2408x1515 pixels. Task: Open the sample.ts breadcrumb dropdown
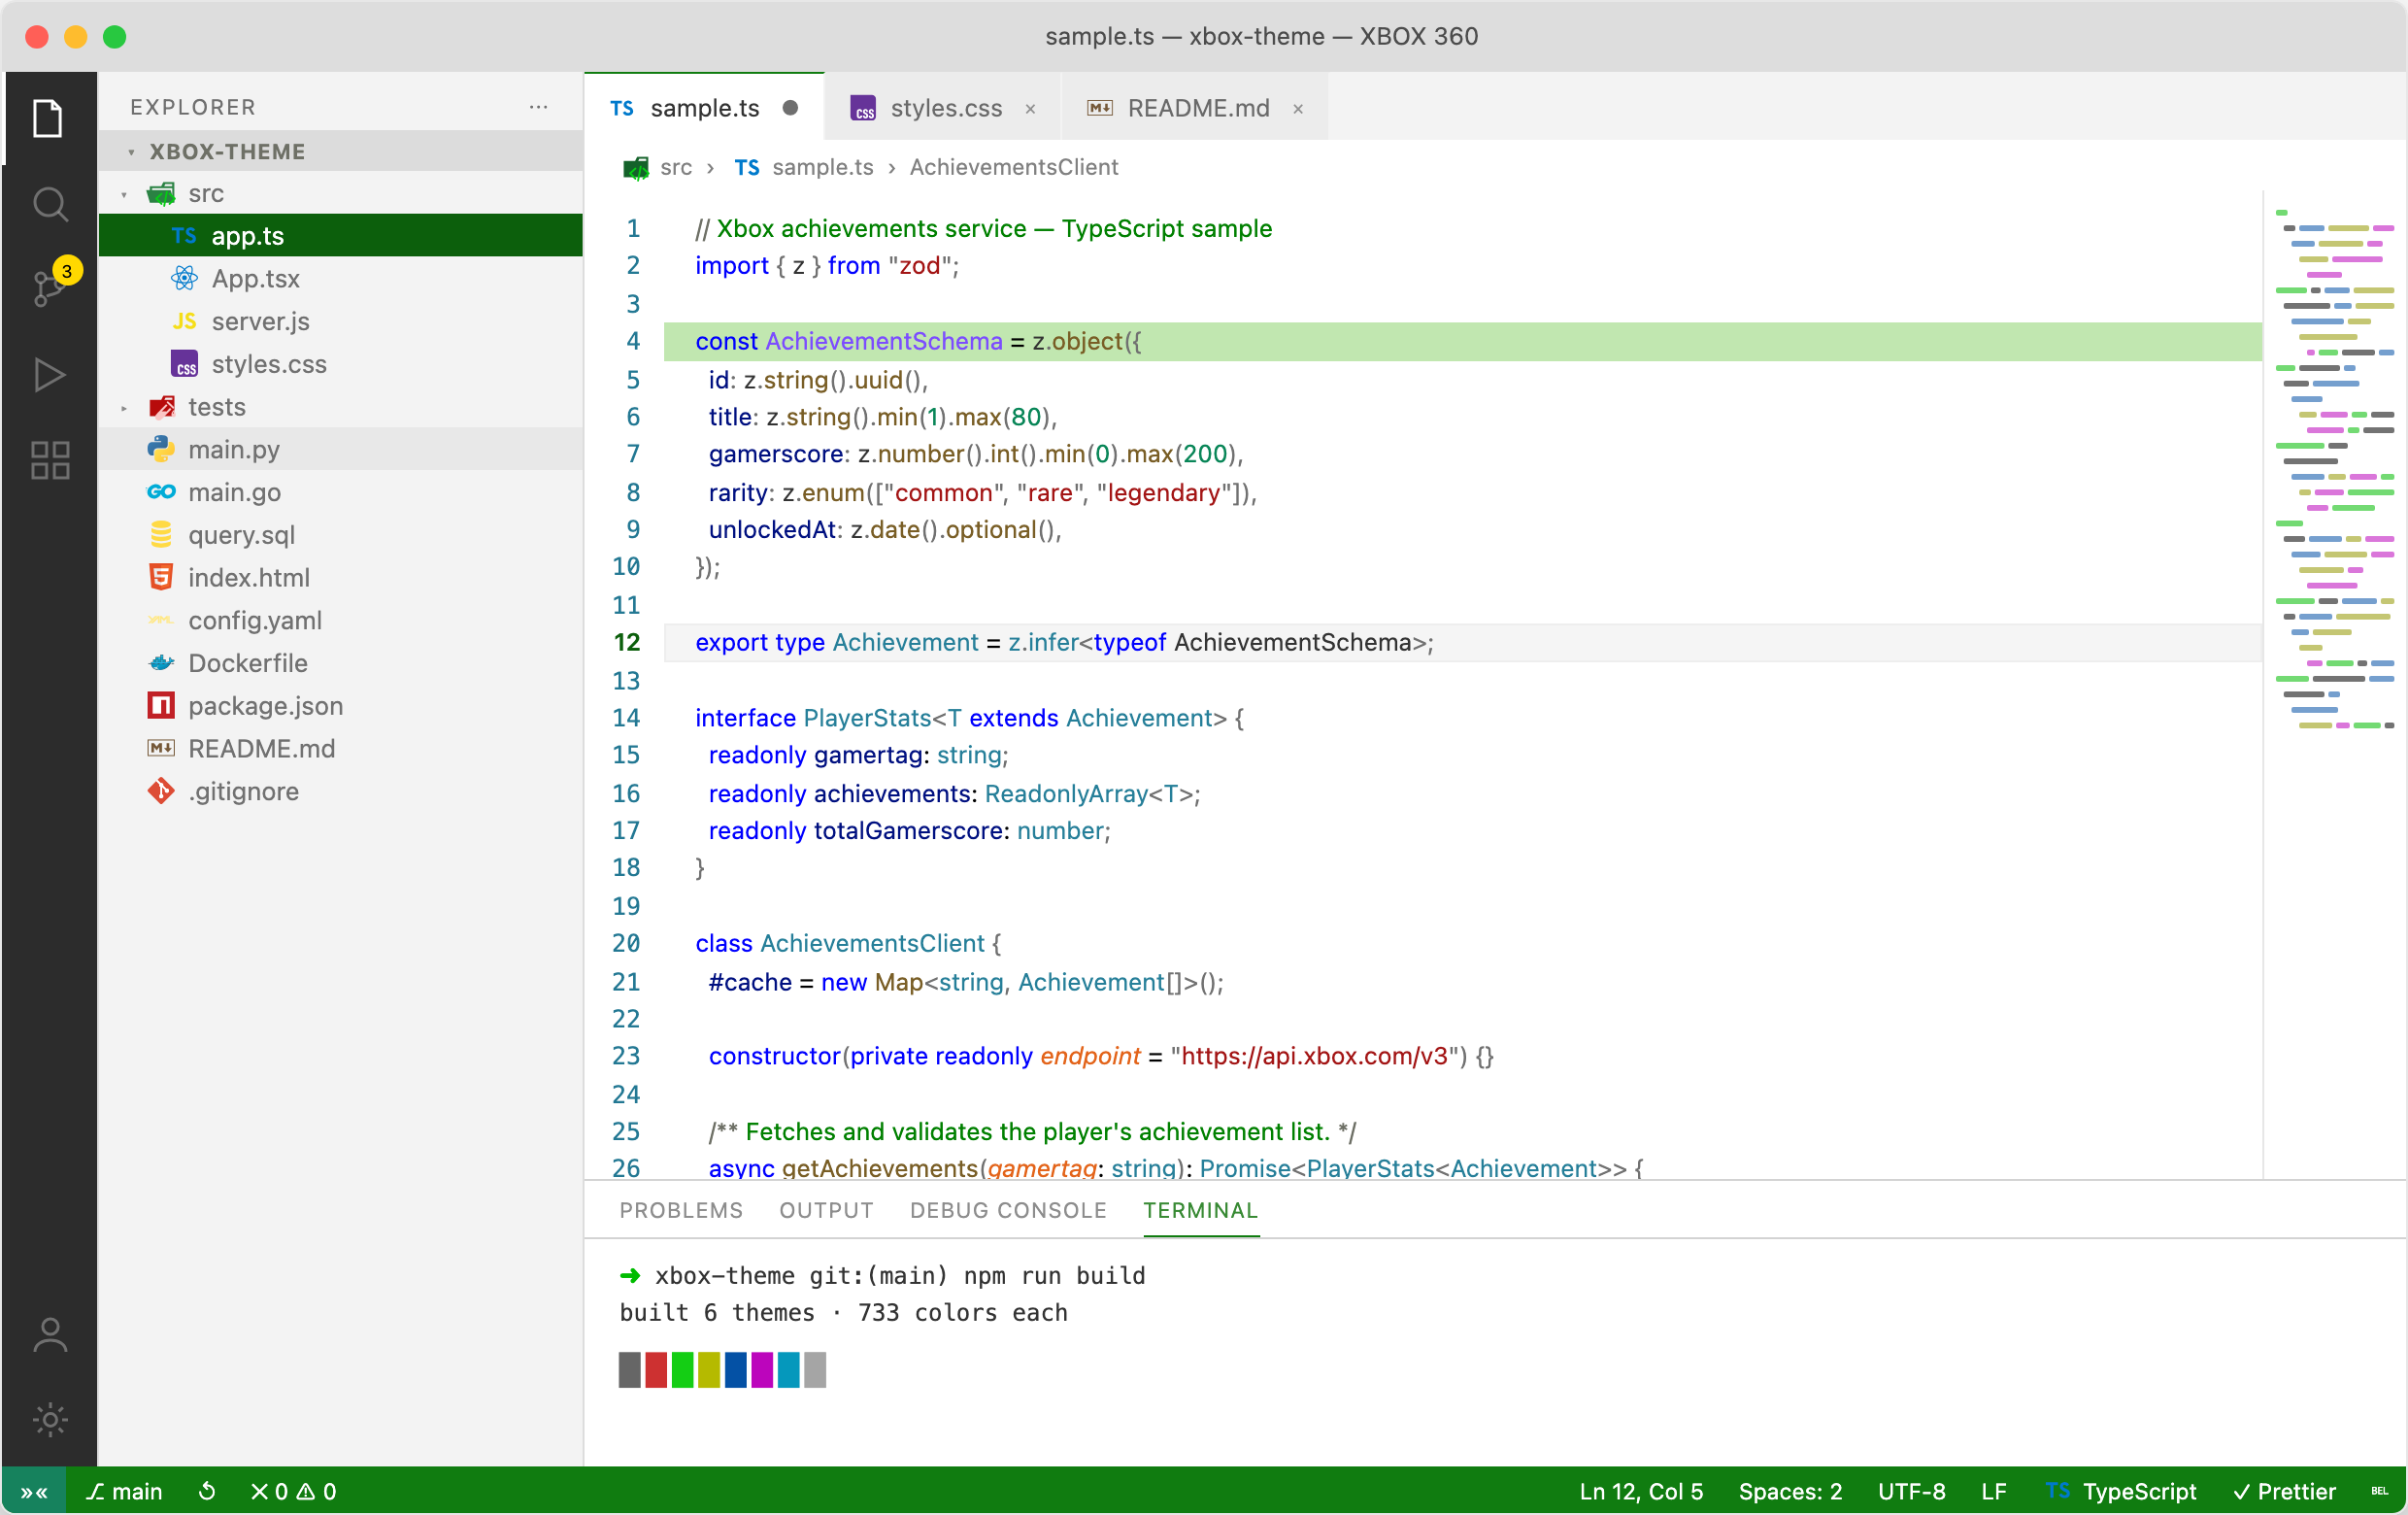click(822, 167)
